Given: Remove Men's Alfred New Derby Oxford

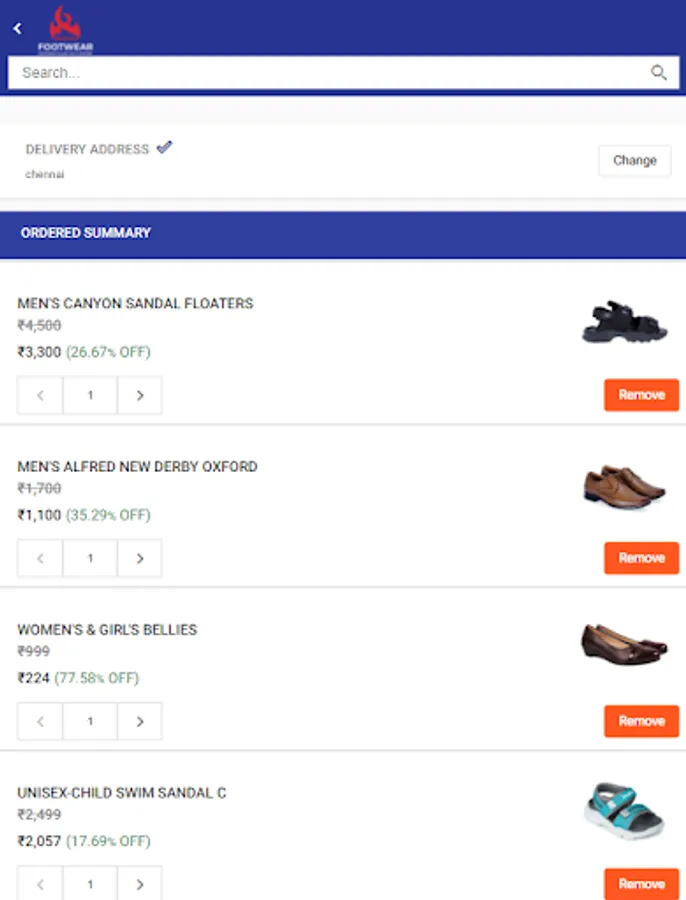Looking at the screenshot, I should tap(641, 558).
